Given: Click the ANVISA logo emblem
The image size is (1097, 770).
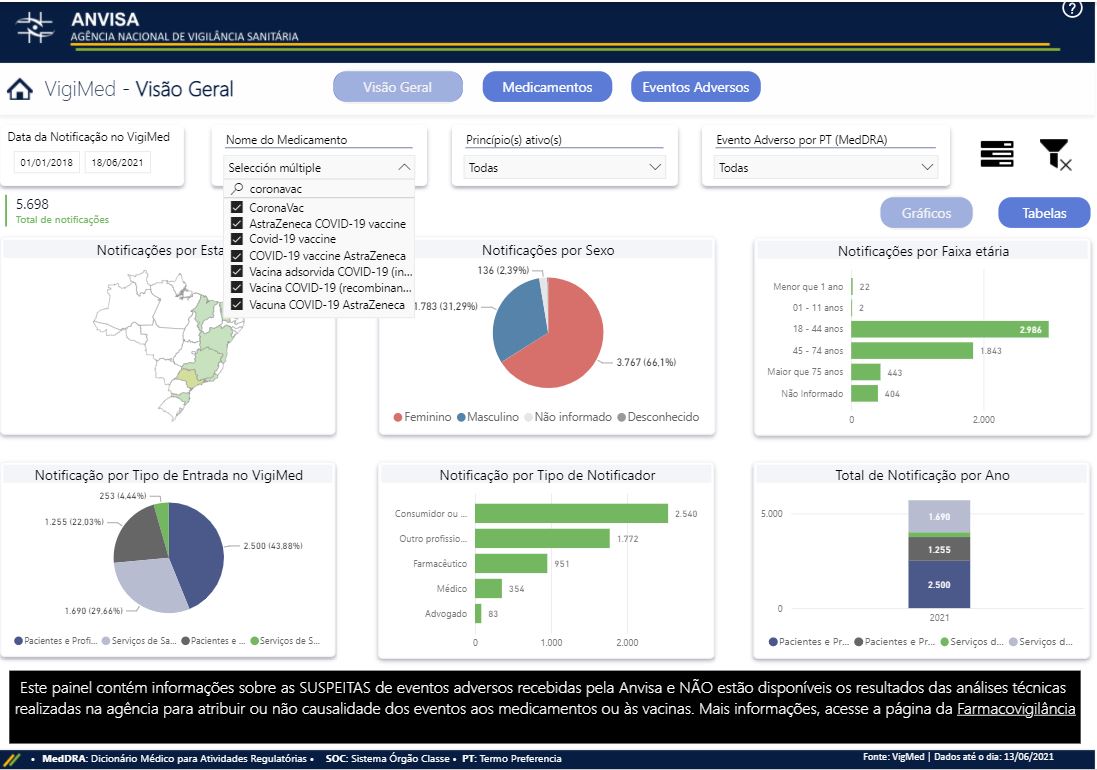Looking at the screenshot, I should (x=34, y=28).
